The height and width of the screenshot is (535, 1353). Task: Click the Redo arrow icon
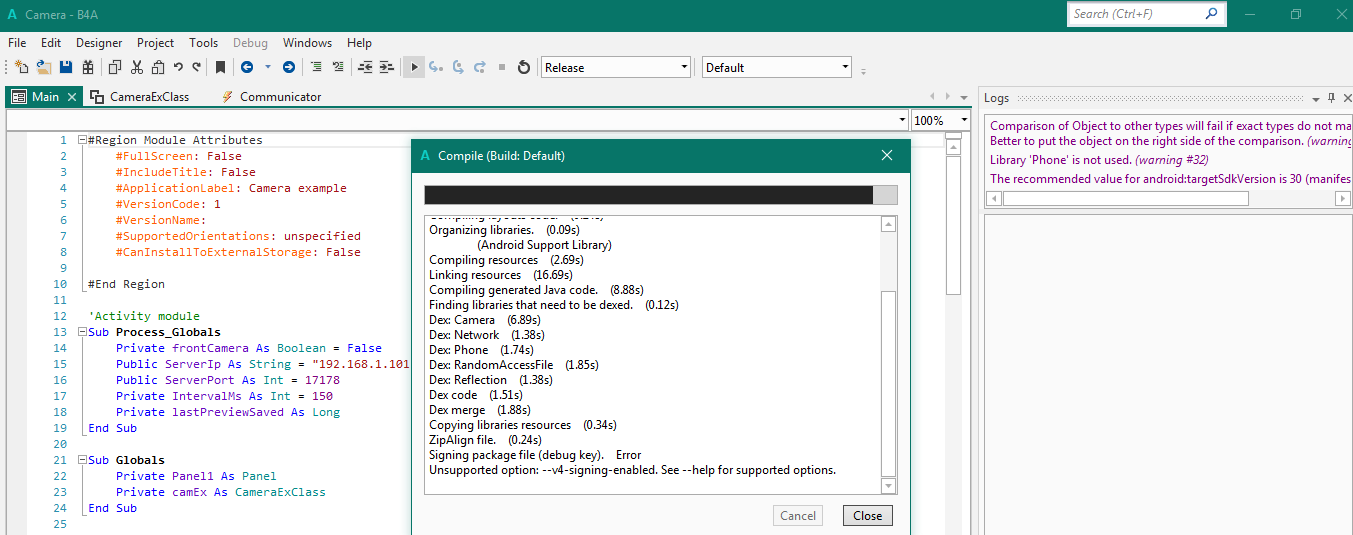click(x=197, y=67)
